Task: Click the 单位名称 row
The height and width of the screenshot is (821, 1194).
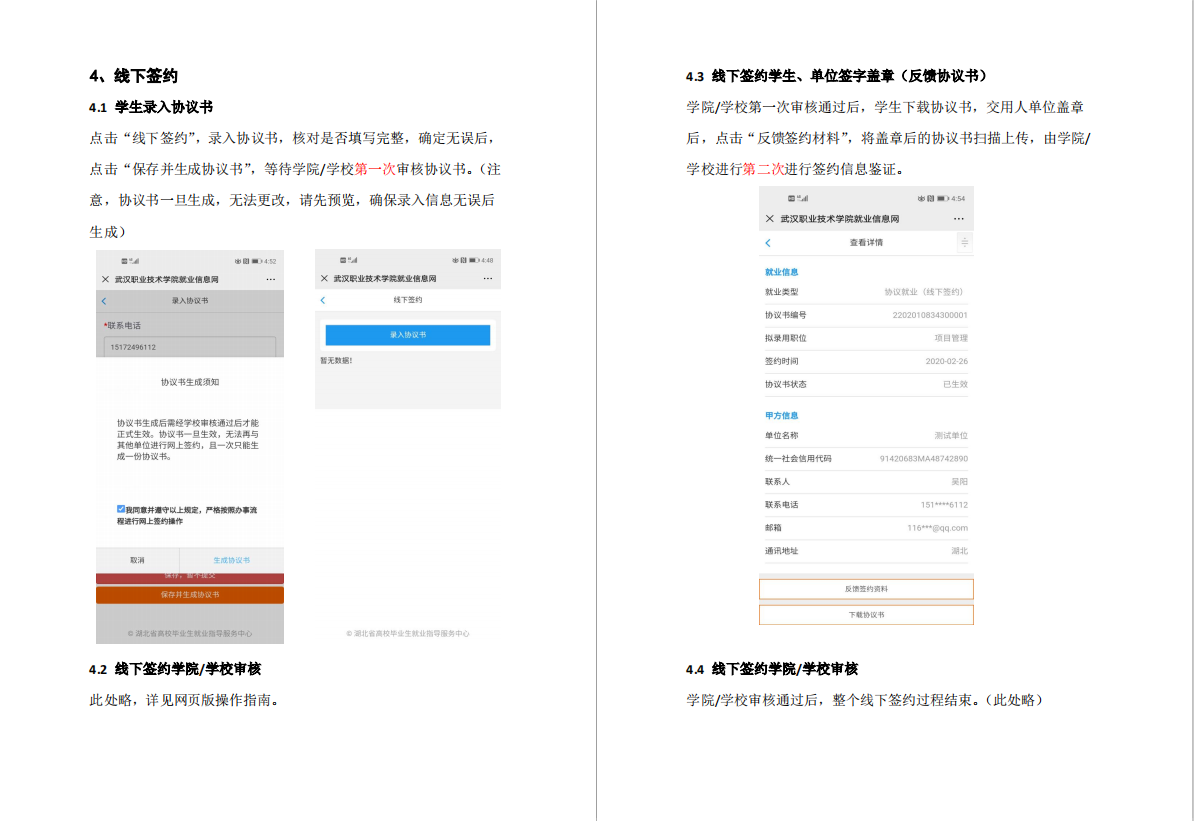Action: tap(866, 436)
